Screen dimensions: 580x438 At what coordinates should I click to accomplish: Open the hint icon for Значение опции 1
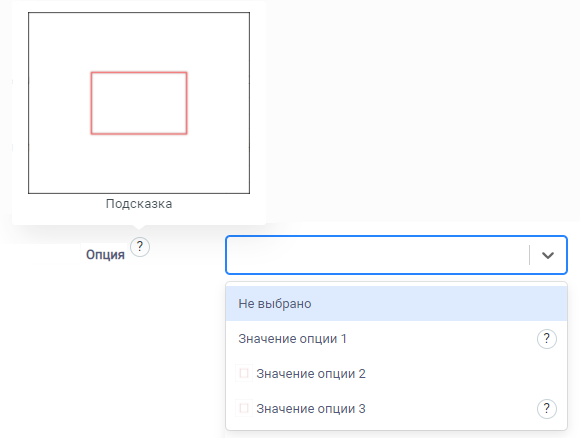pos(547,339)
